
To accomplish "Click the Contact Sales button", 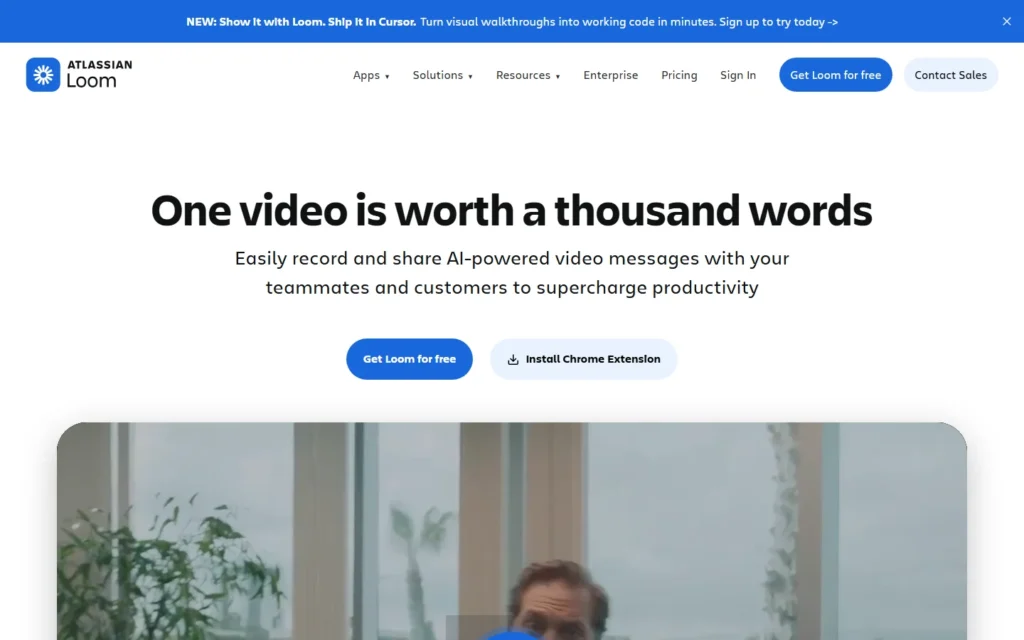I will coord(950,74).
